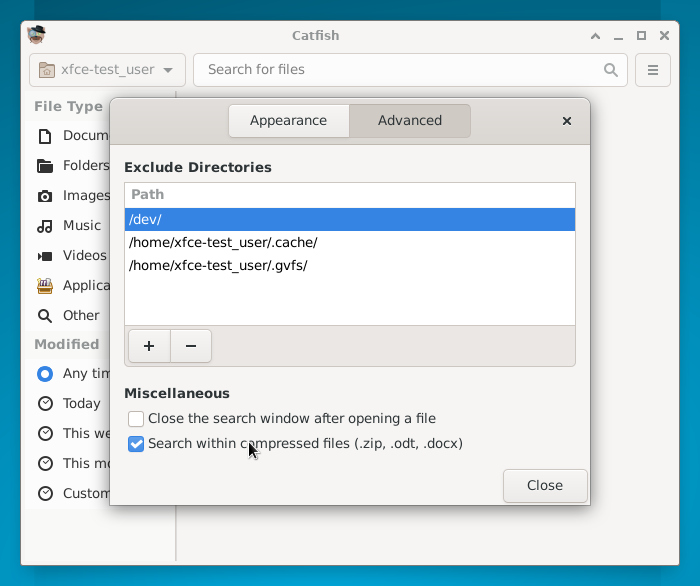Maximize the Catfish window

click(x=641, y=36)
